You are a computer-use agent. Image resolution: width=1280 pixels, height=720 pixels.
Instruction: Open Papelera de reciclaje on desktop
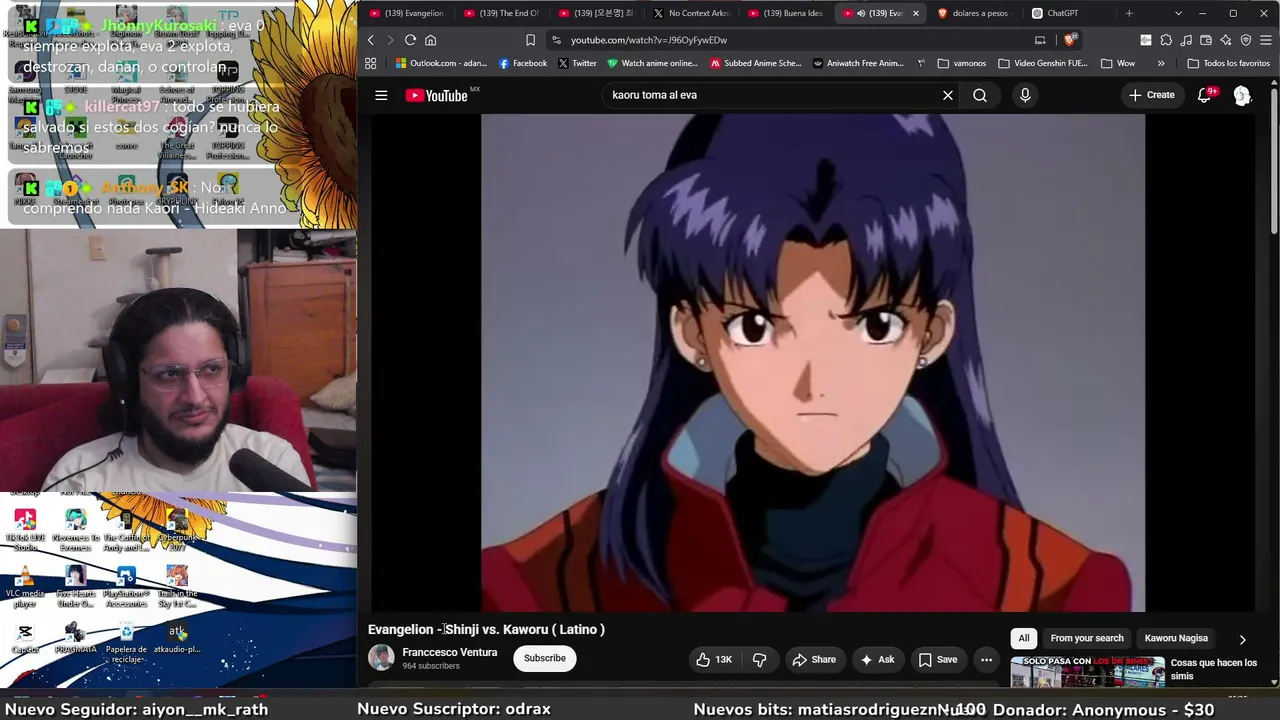[x=126, y=643]
